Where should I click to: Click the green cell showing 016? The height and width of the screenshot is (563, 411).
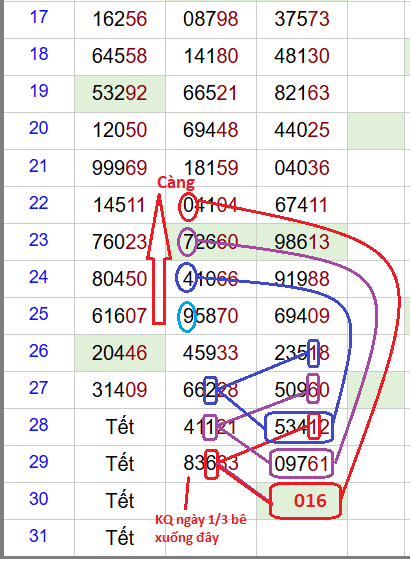pyautogui.click(x=302, y=501)
